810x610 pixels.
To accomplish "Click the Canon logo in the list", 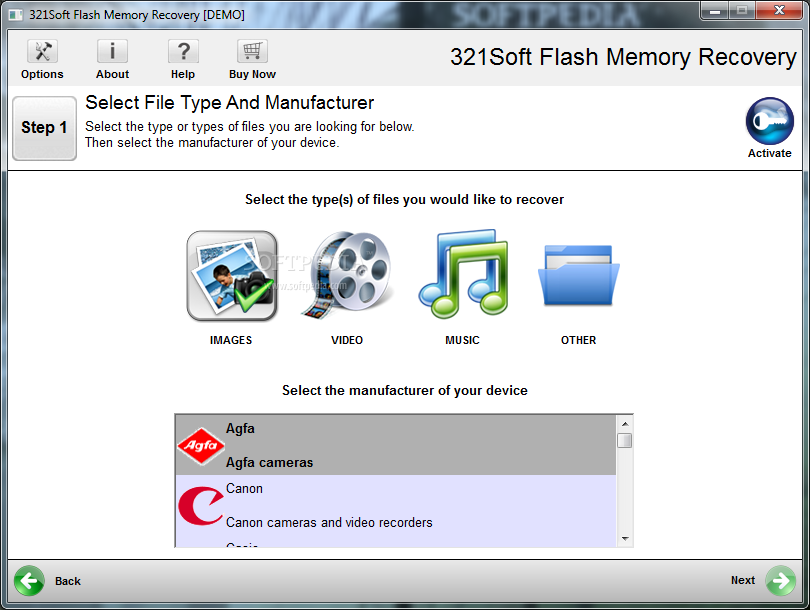I will point(201,506).
